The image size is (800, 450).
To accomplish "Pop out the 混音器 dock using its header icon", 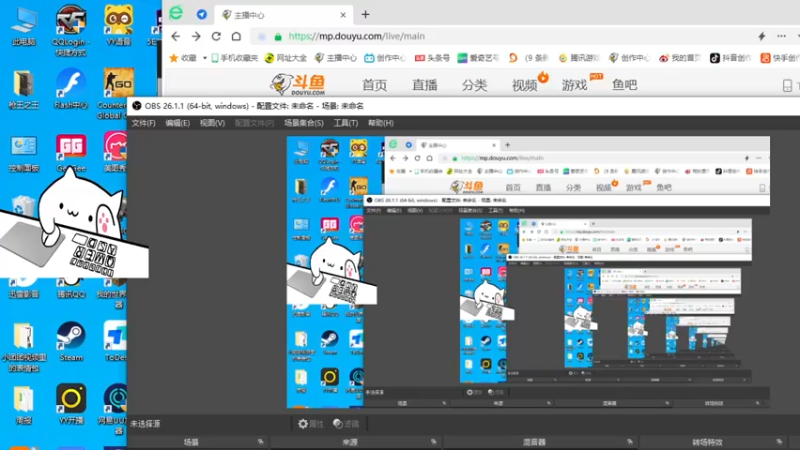I will [x=630, y=442].
